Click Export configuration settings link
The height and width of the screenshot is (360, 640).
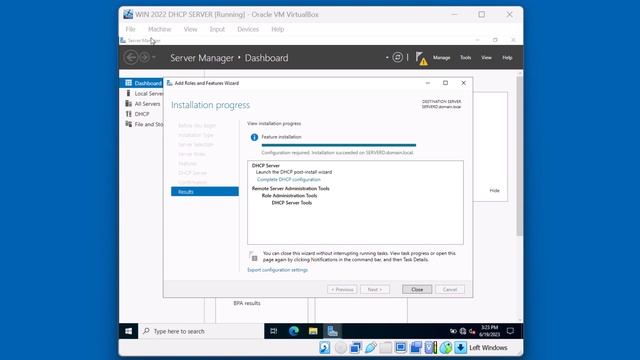click(x=278, y=270)
